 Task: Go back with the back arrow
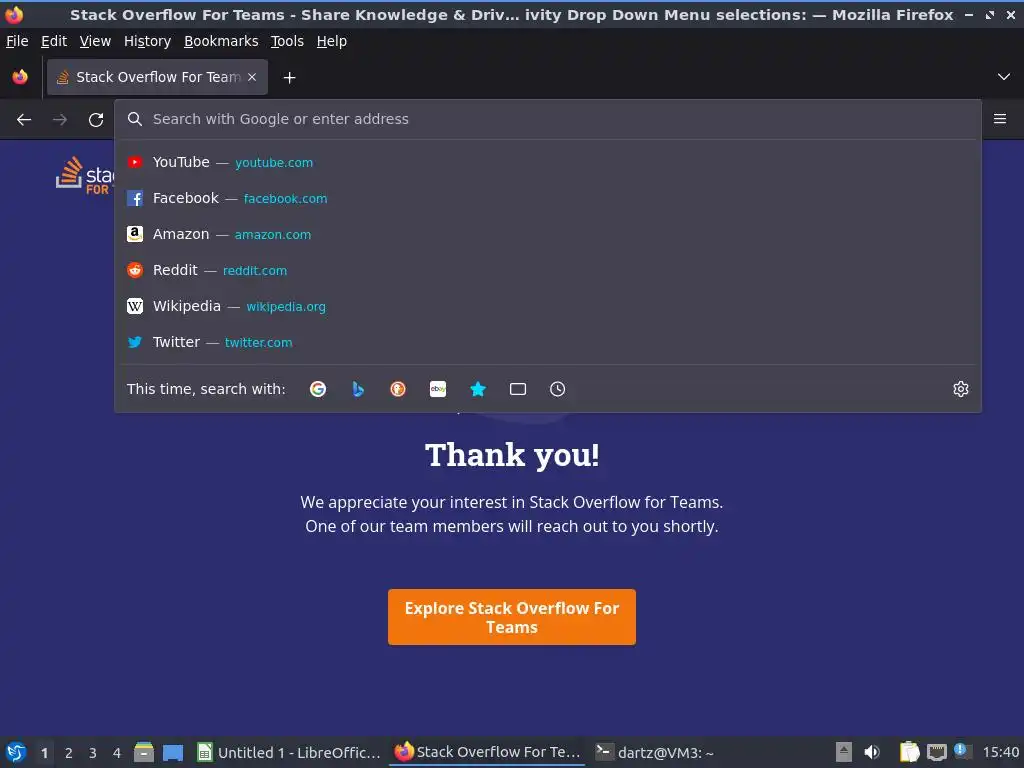[24, 120]
